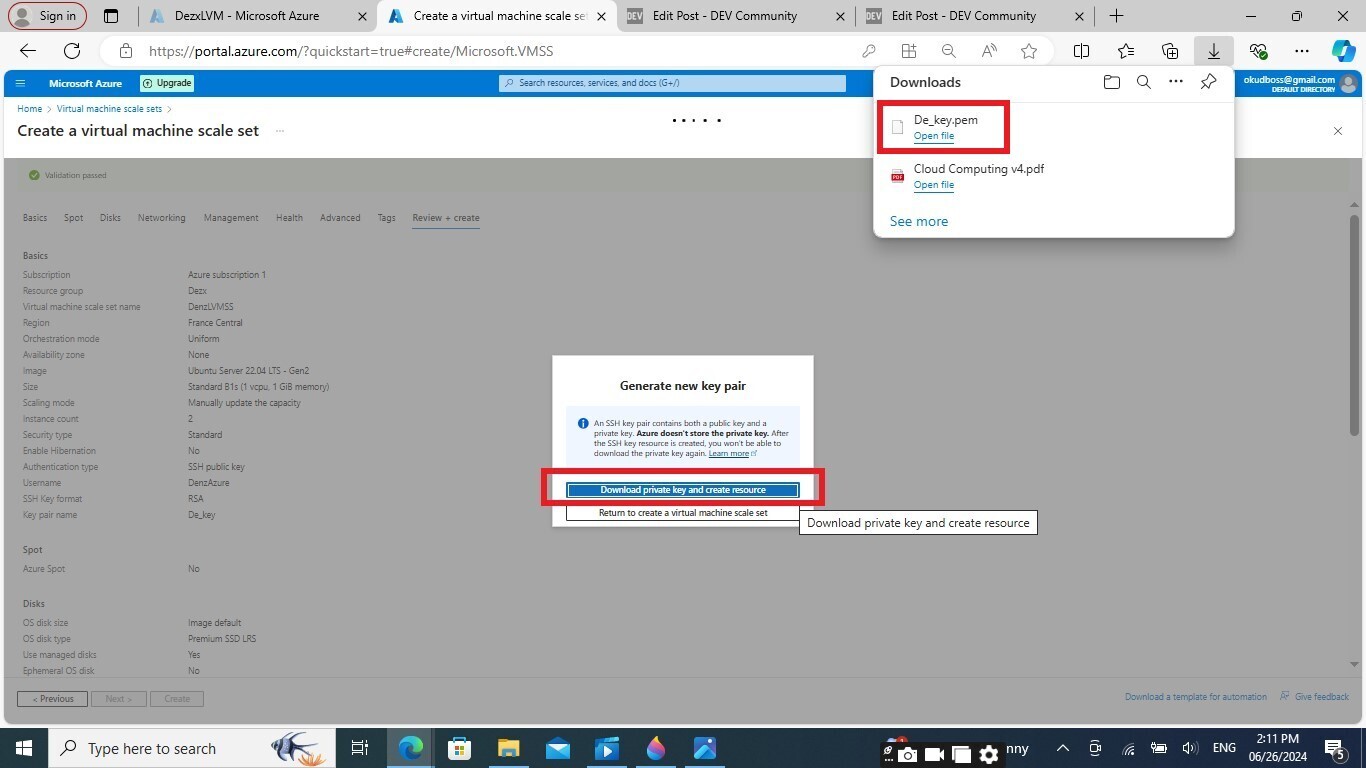This screenshot has height=768, width=1366.
Task: Click the capture settings gear icon
Action: [x=989, y=754]
